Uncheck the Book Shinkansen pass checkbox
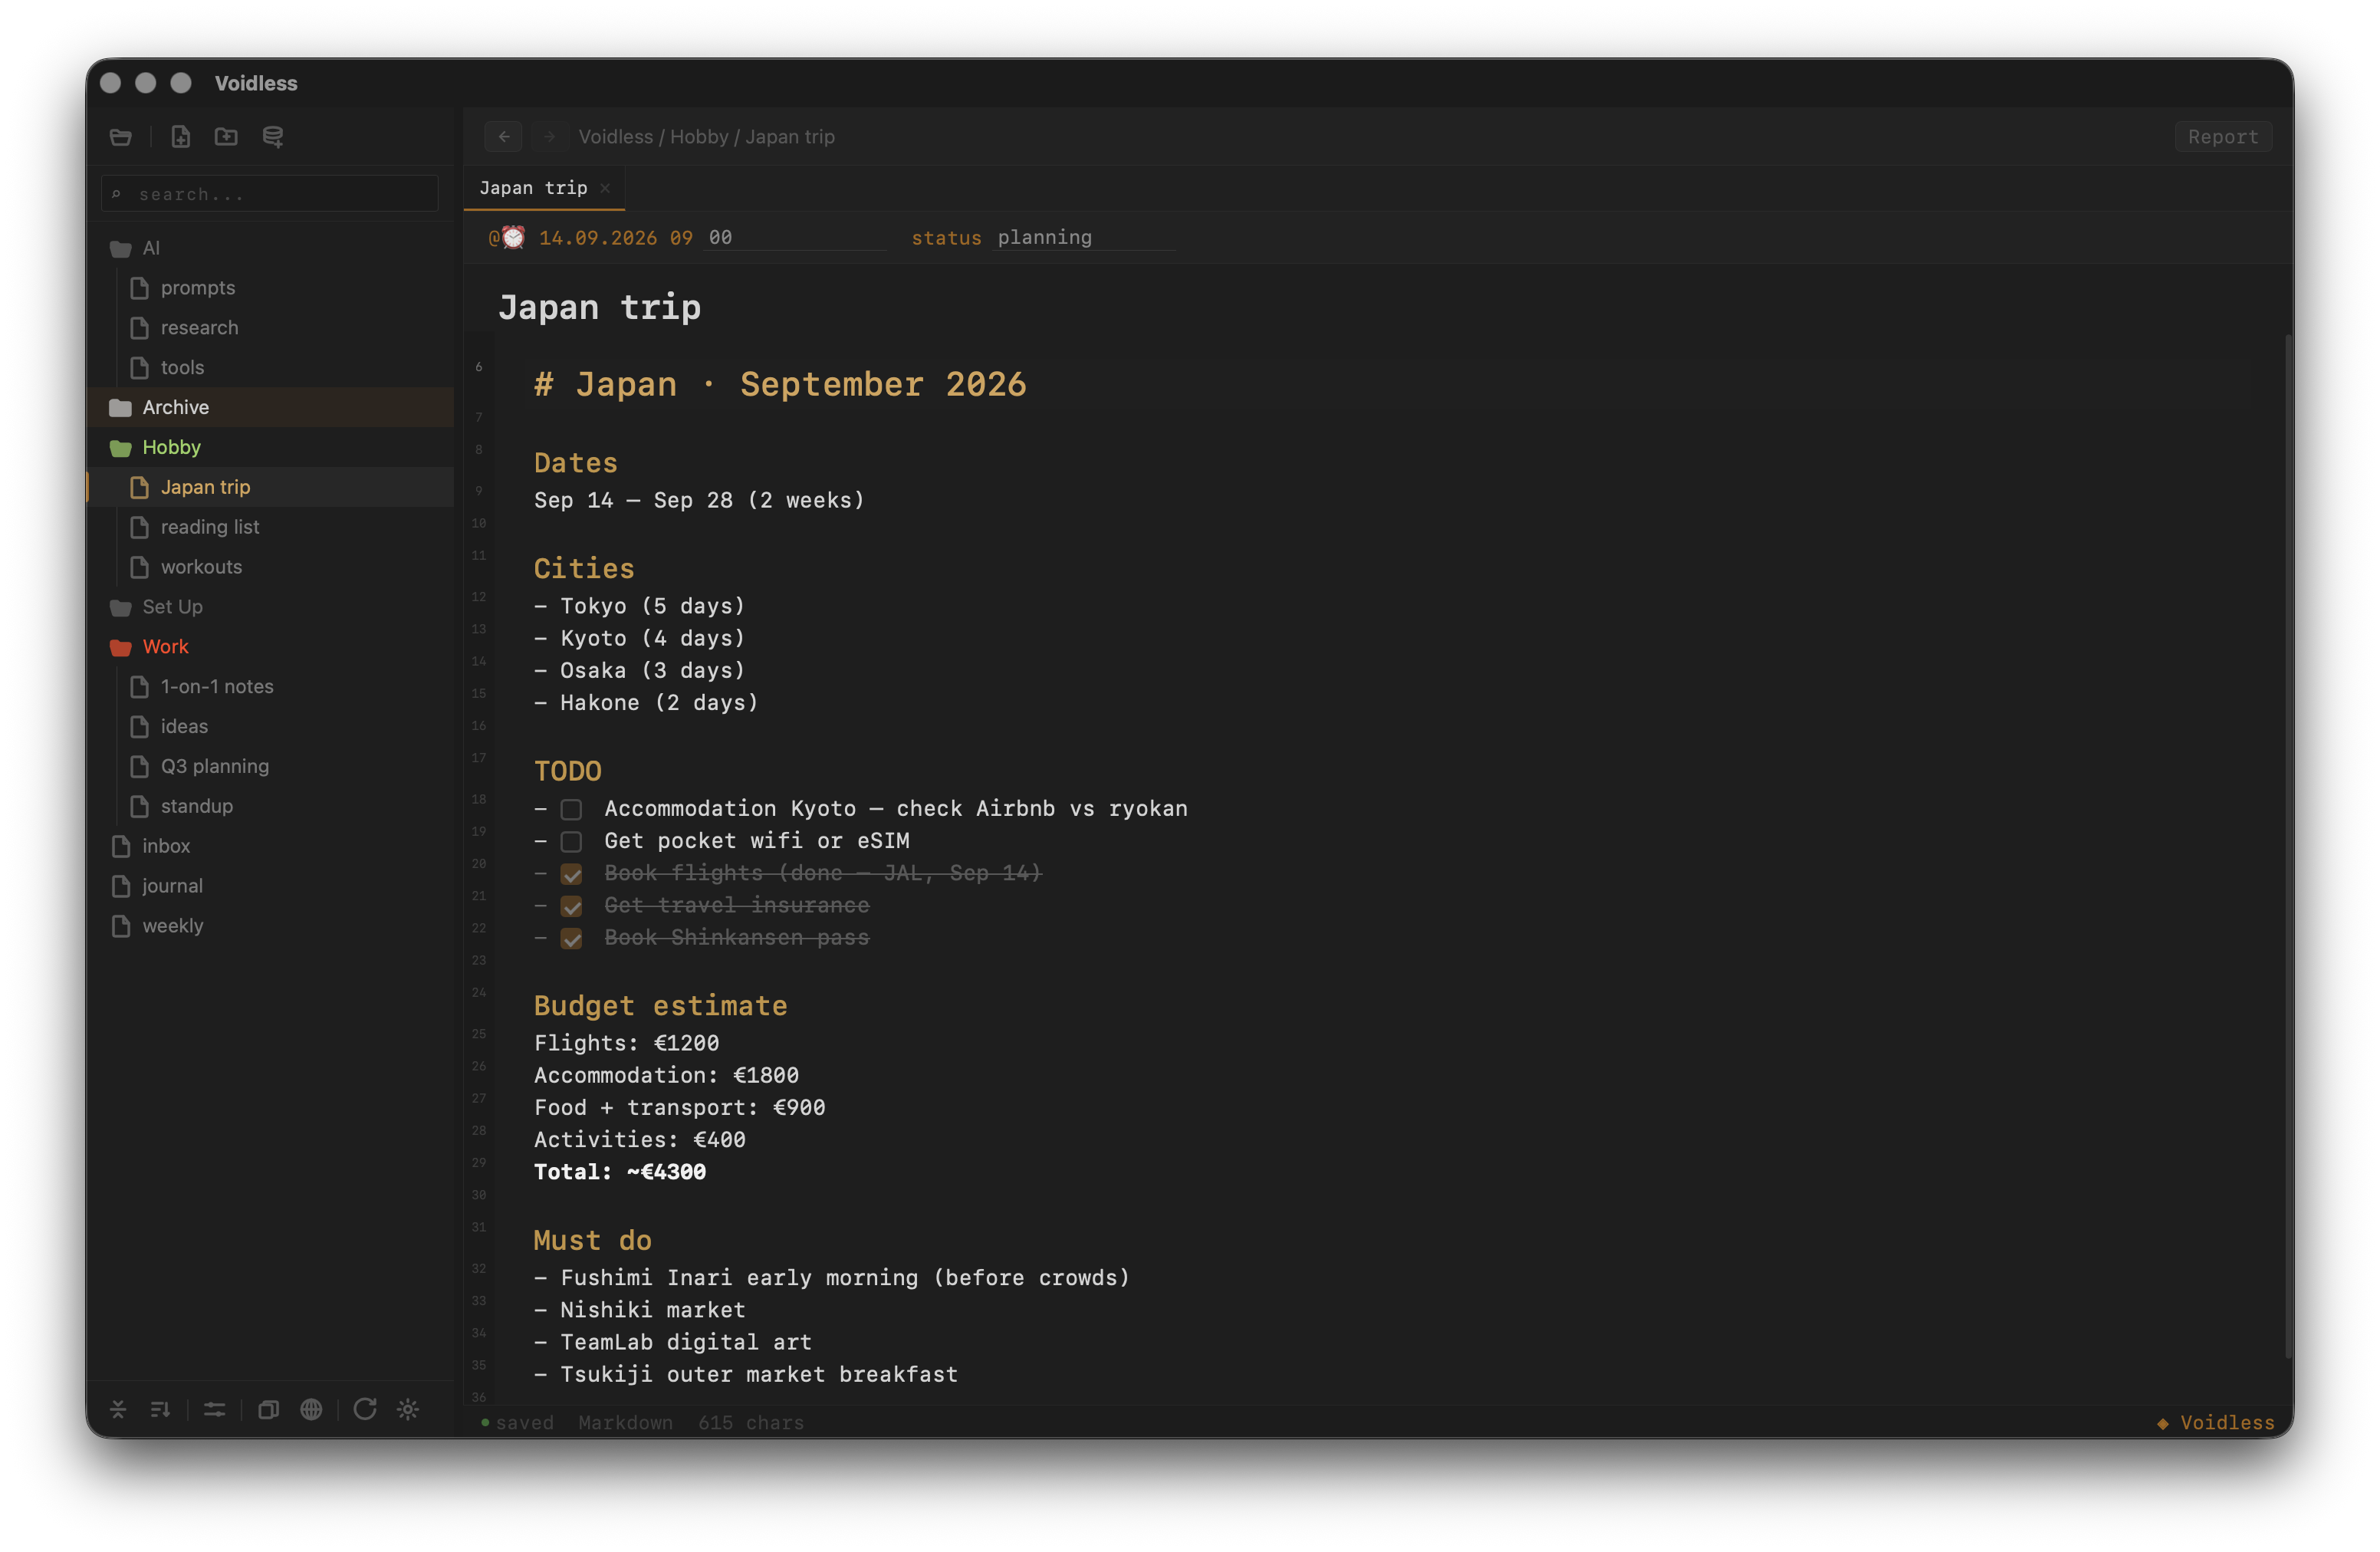The image size is (2380, 1552). pyautogui.click(x=571, y=938)
